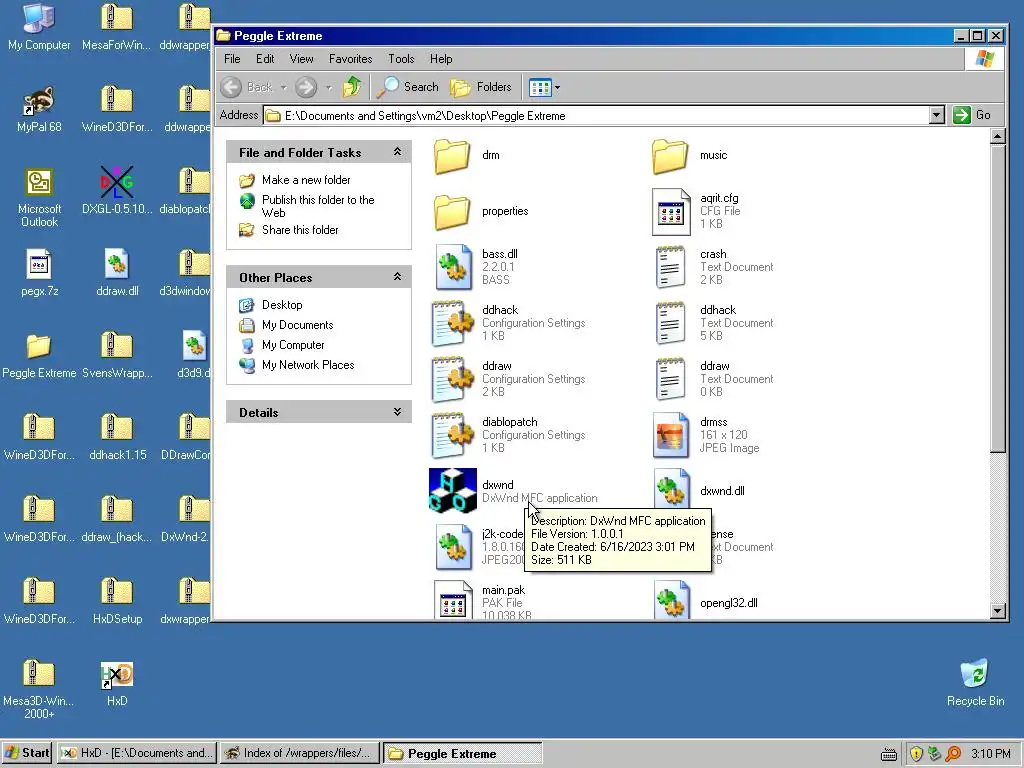
Task: Select the aqrit.cfg file icon
Action: (x=671, y=212)
